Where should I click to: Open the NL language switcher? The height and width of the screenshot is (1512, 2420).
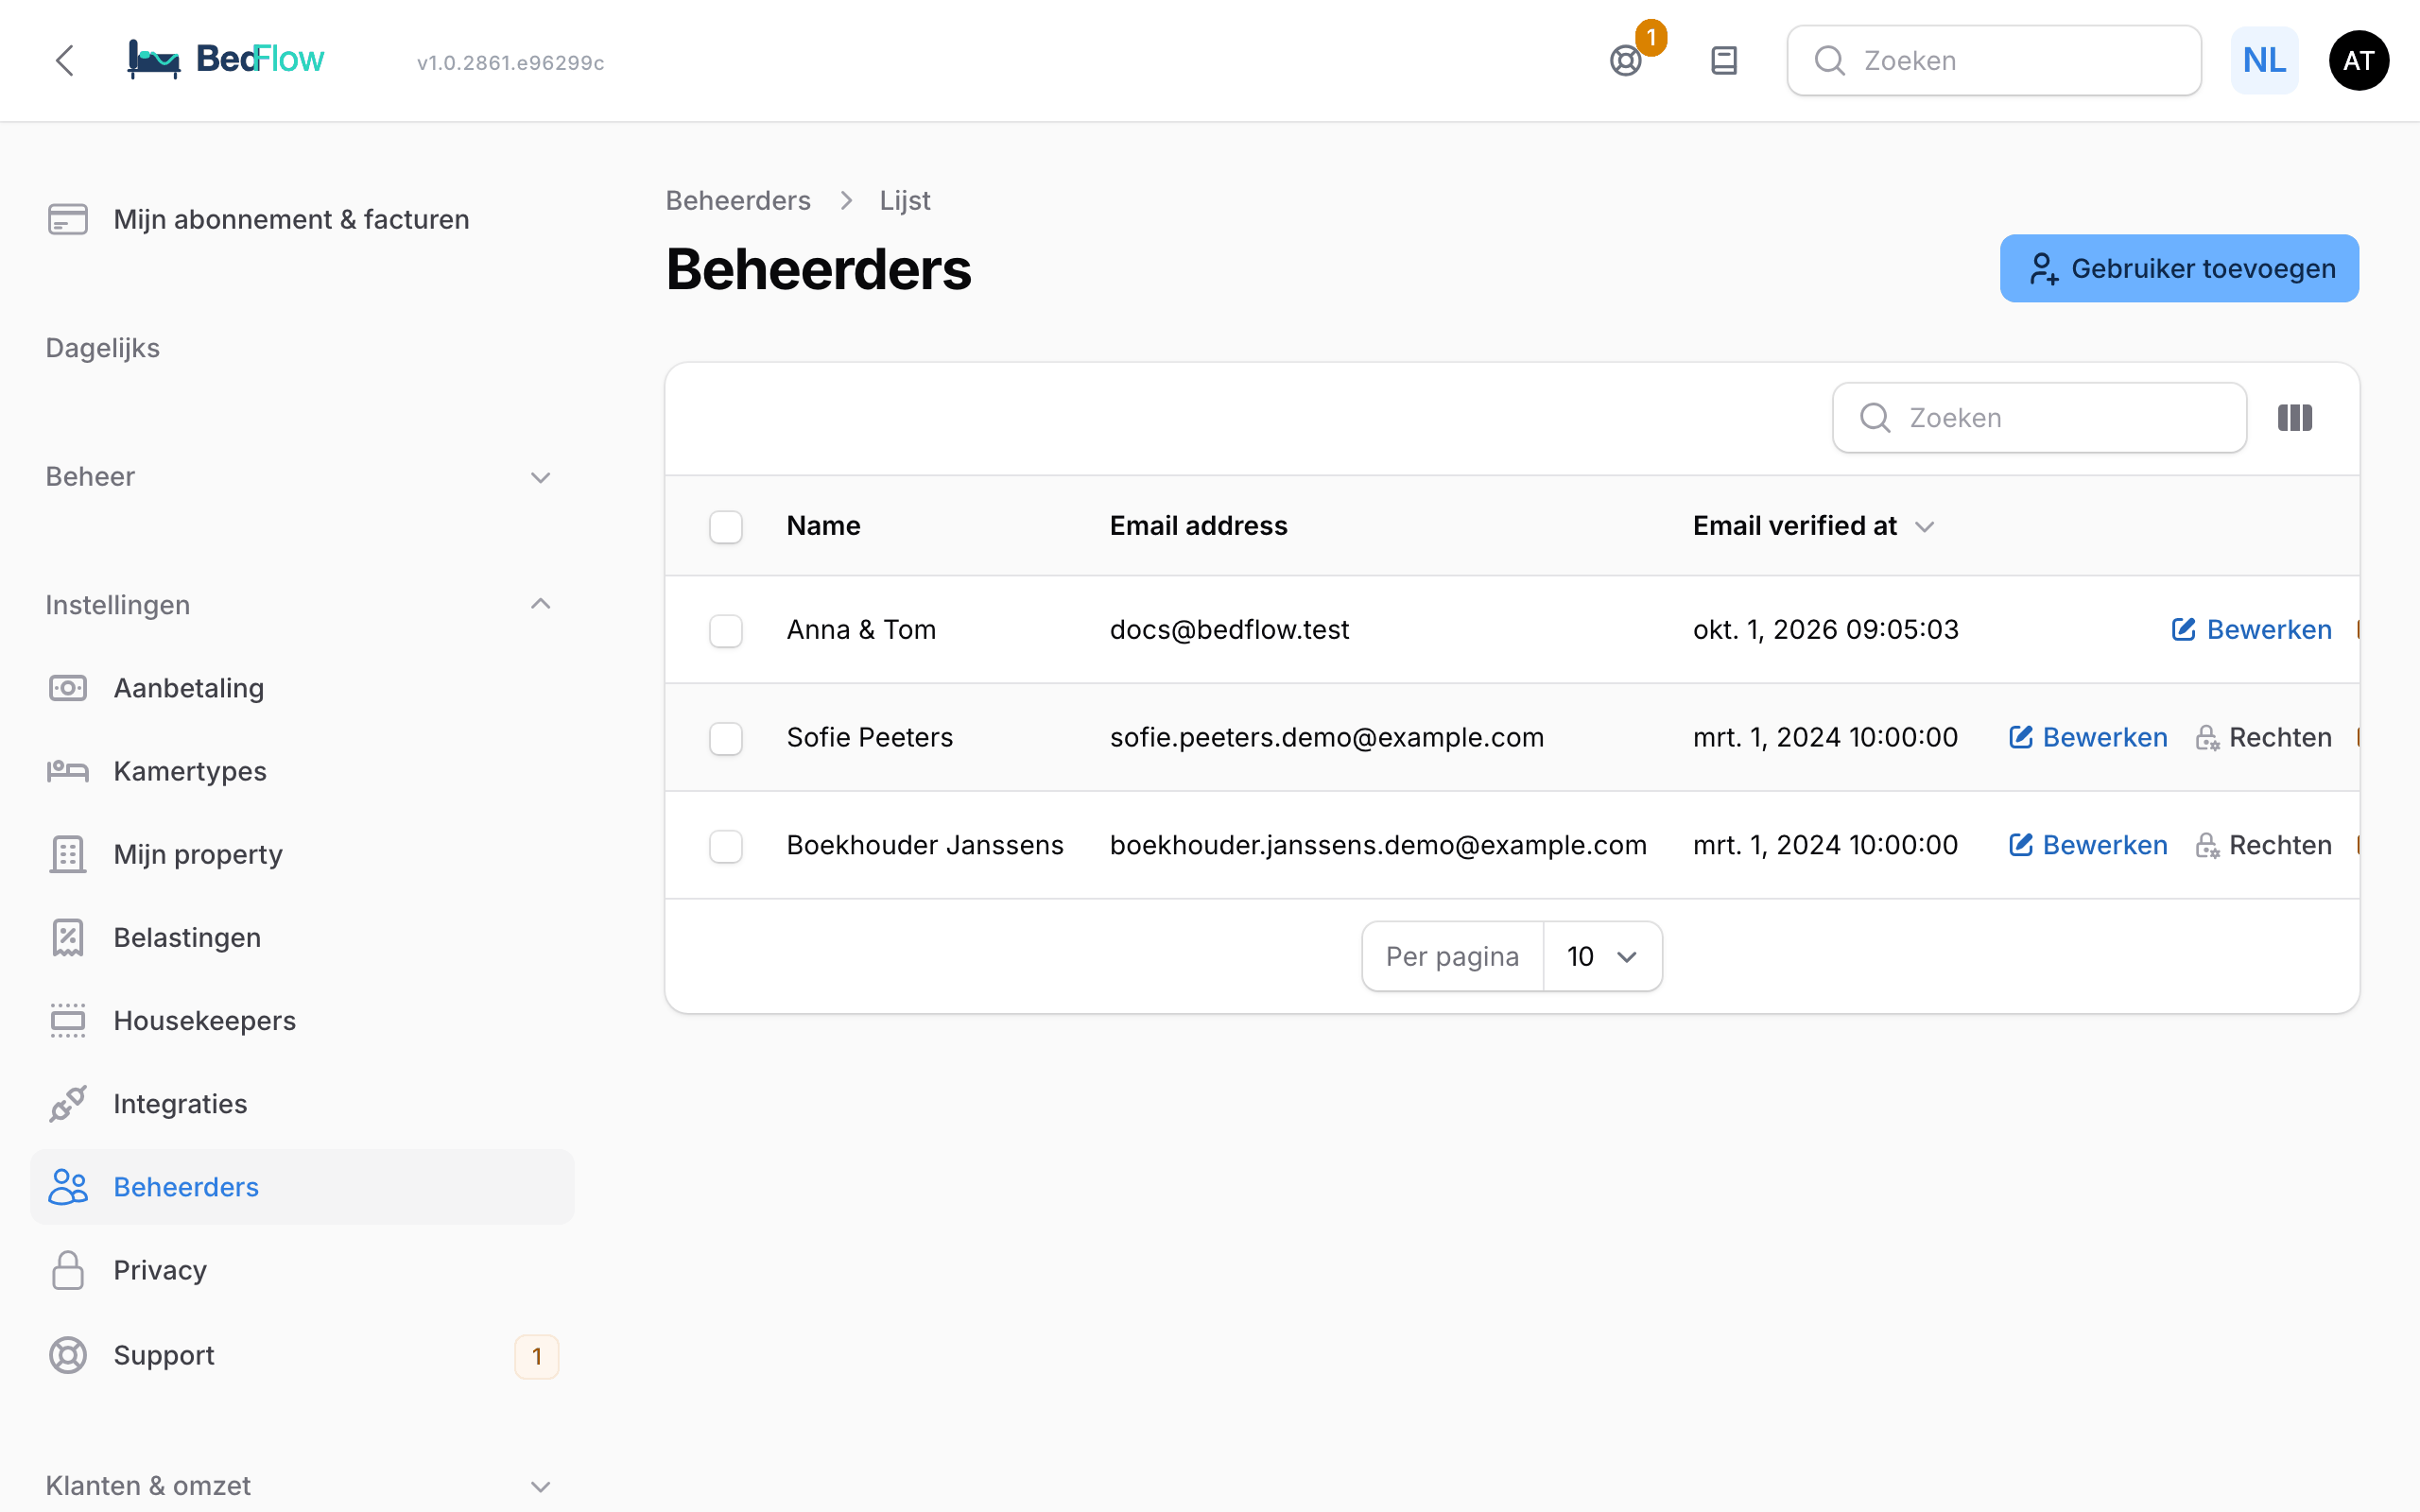click(x=2264, y=61)
